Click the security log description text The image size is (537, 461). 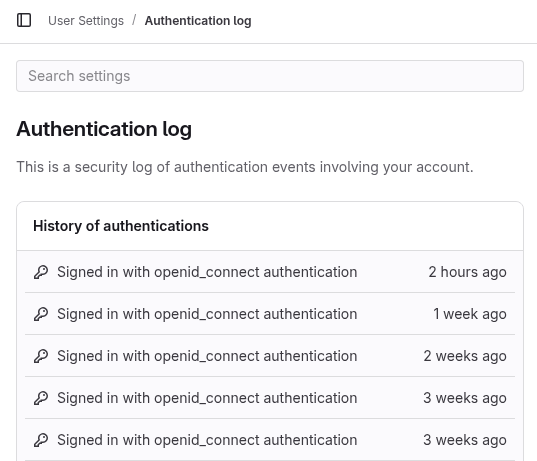(245, 167)
